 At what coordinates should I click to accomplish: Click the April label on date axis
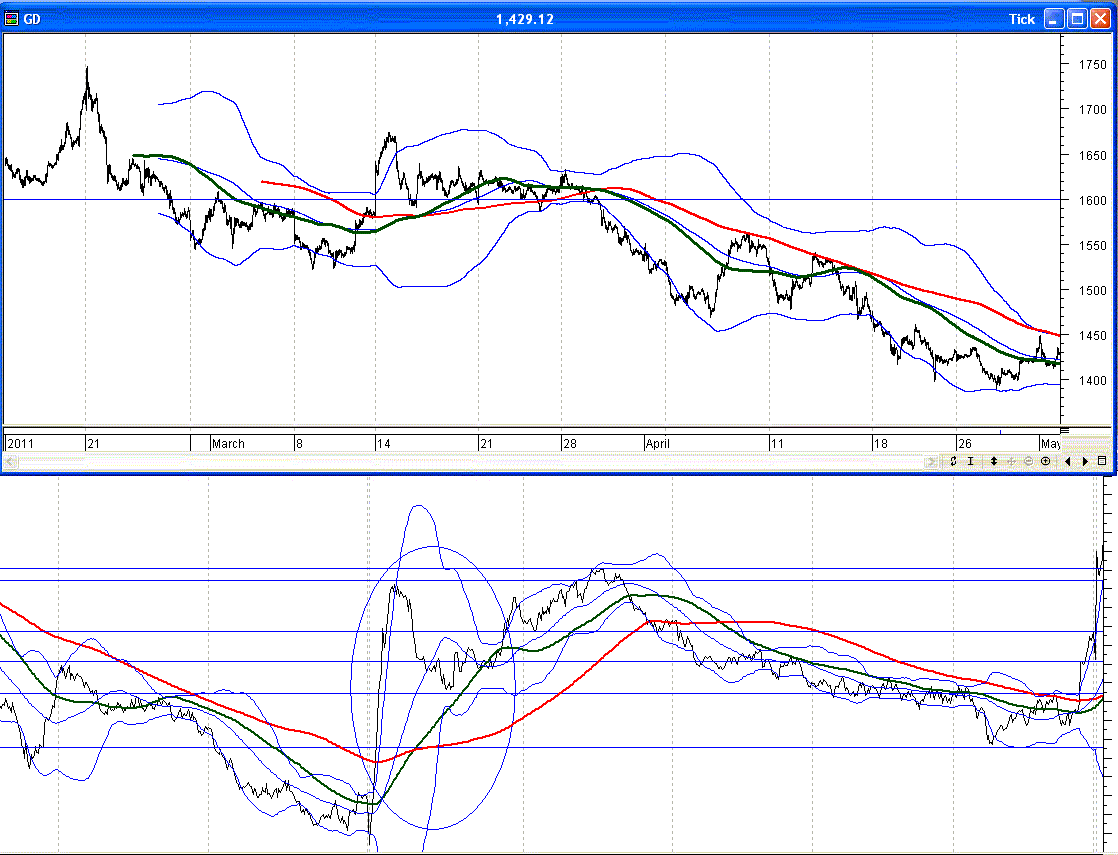coord(657,444)
